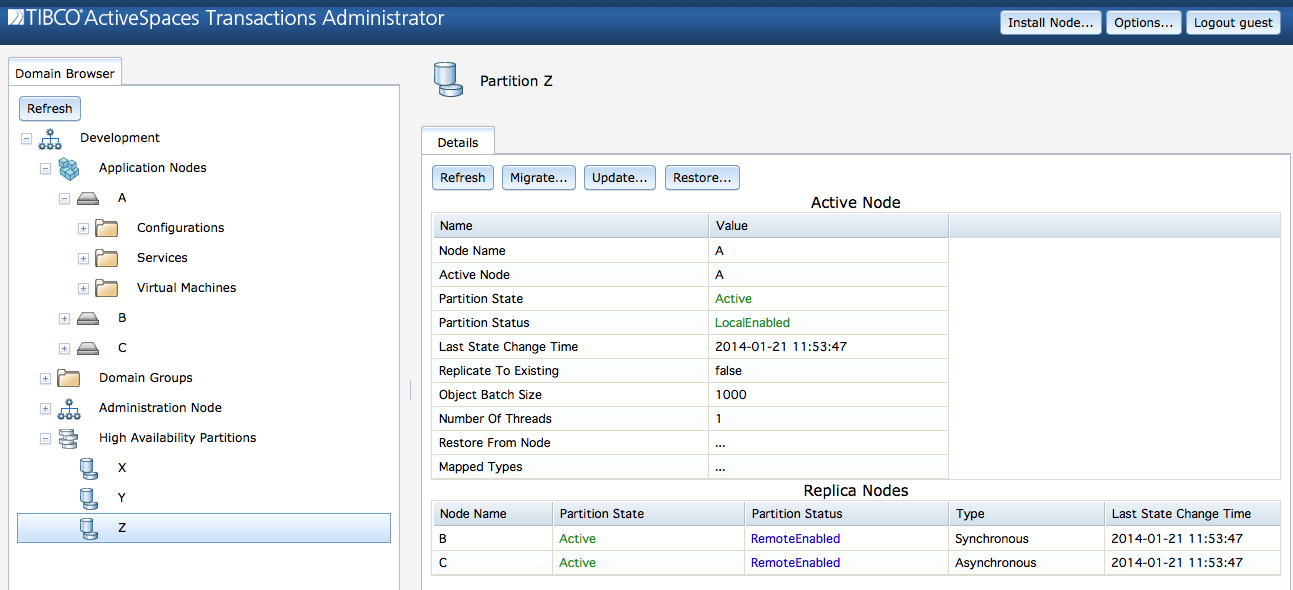The image size is (1293, 590).
Task: Click the Application Nodes cubes icon
Action: tap(68, 168)
